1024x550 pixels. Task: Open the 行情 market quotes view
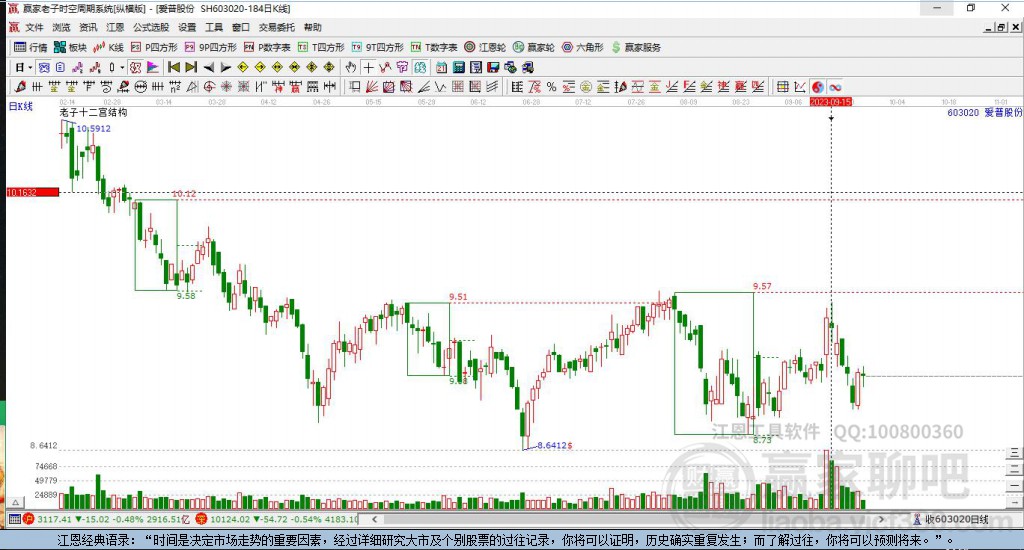(31, 47)
